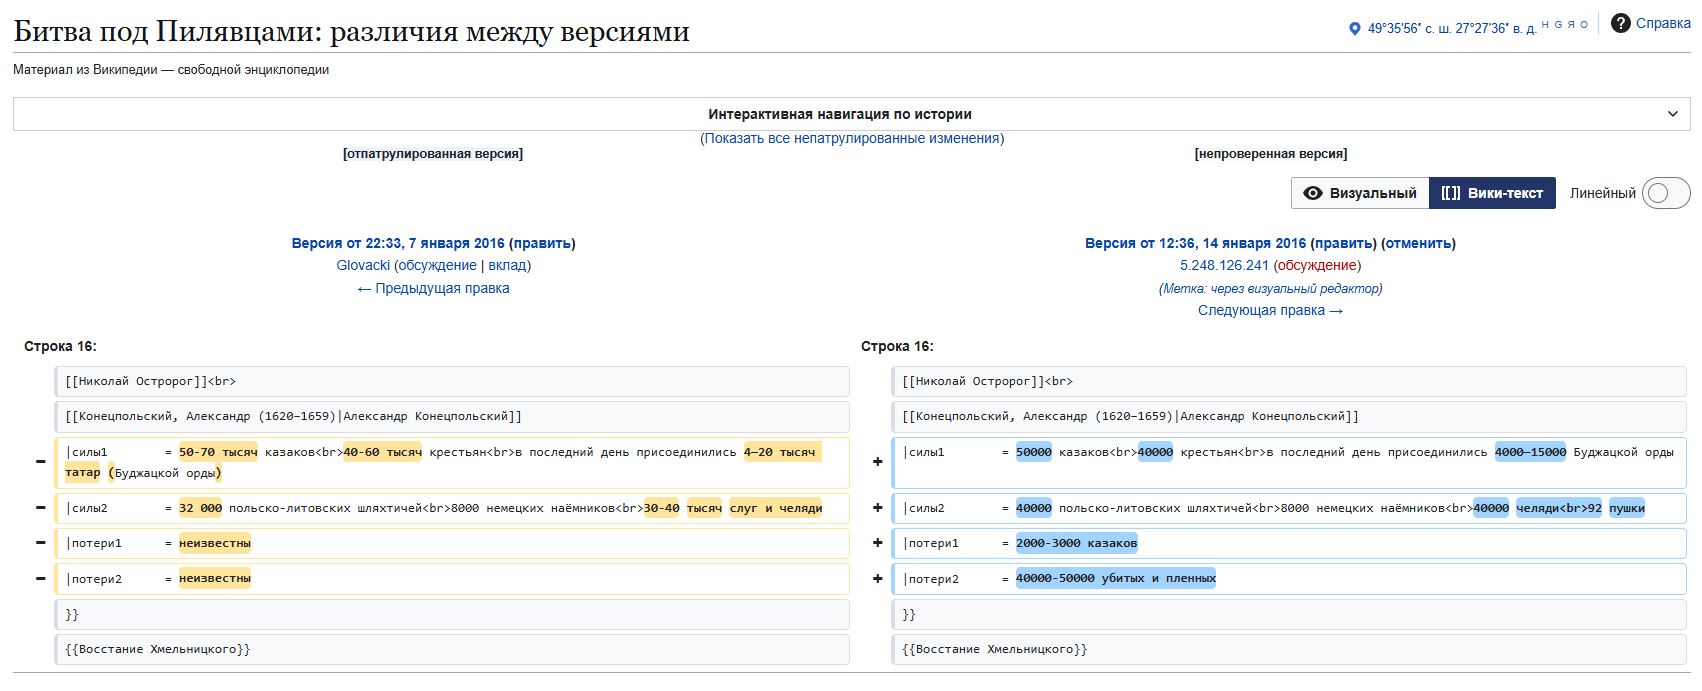Open the 'O' map service link
This screenshot has width=1702, height=691.
pyautogui.click(x=1584, y=24)
